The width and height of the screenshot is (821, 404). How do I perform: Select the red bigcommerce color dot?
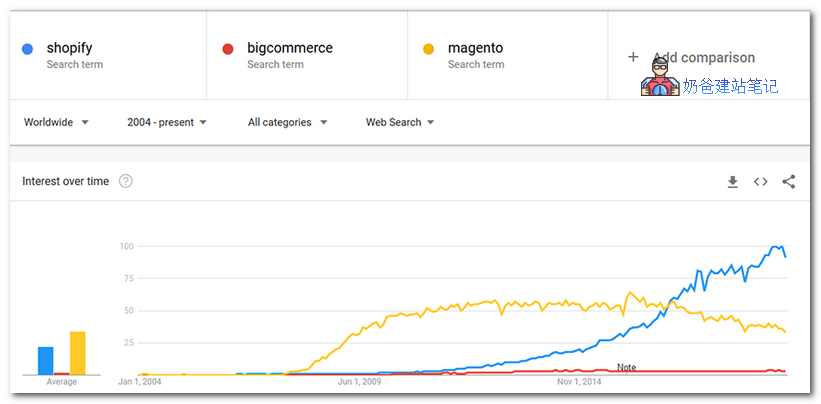[228, 49]
